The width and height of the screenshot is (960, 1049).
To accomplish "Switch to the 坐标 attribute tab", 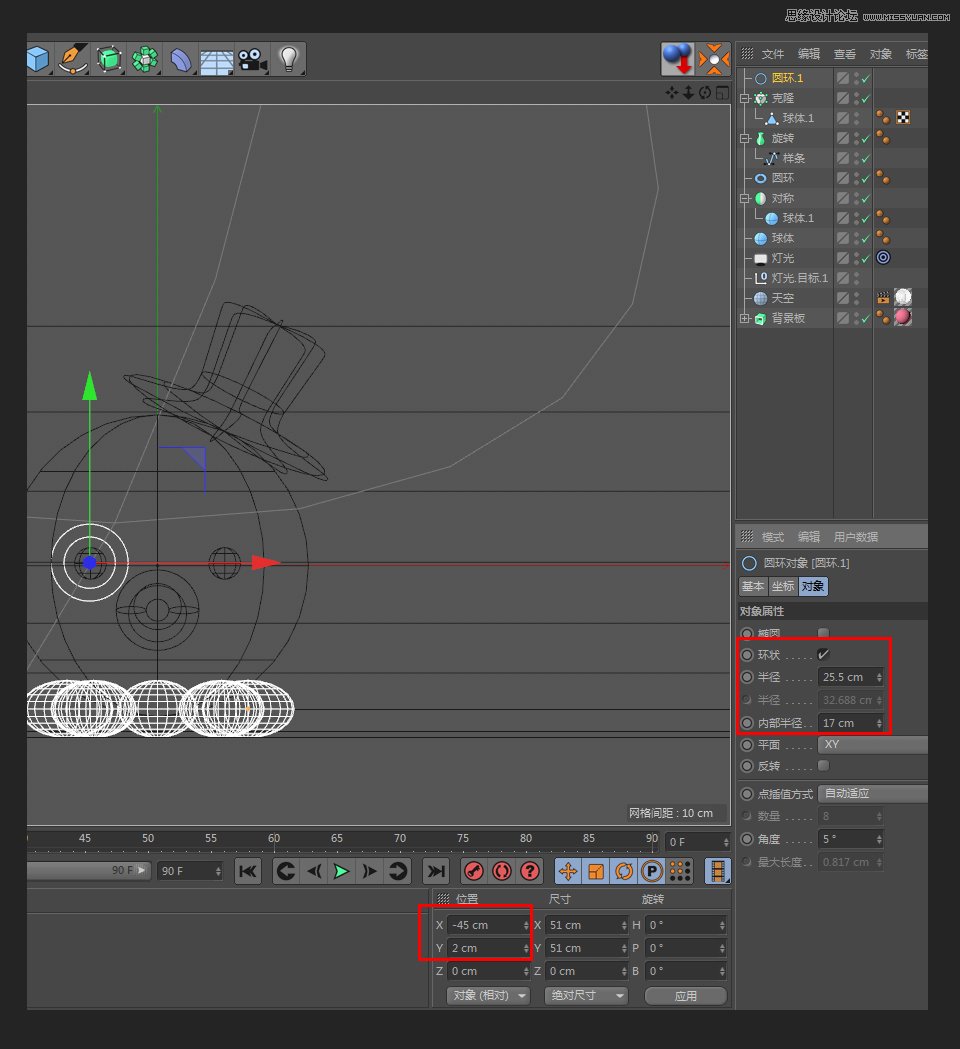I will pos(782,587).
